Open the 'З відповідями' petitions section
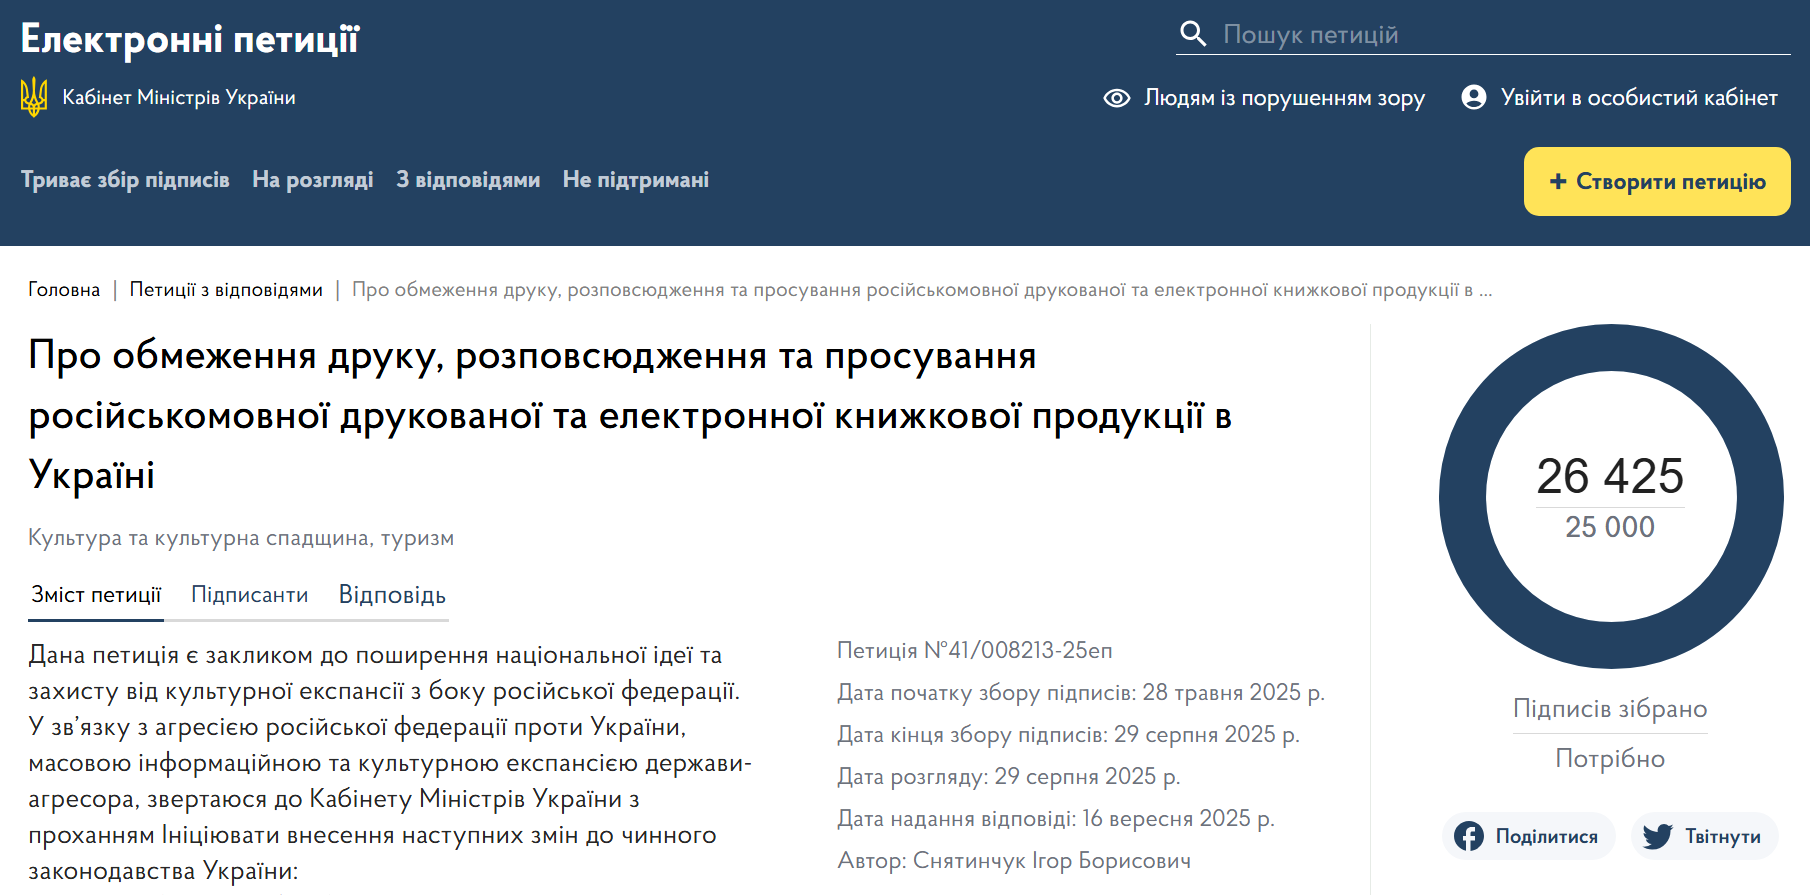 (467, 180)
